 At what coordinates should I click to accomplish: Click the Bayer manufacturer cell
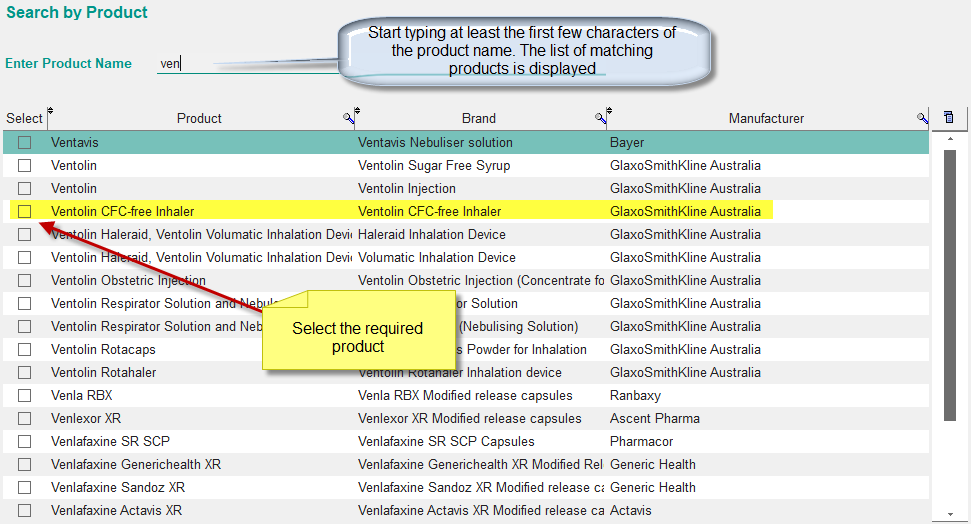coord(627,142)
